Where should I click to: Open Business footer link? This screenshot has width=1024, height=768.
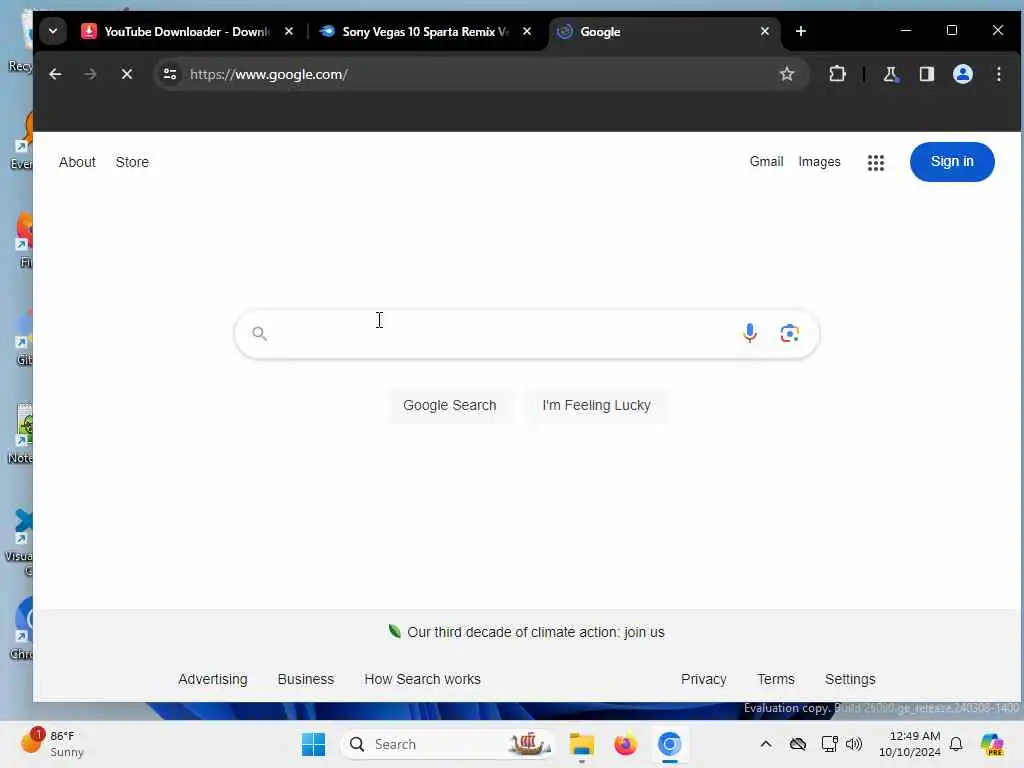pyautogui.click(x=306, y=679)
